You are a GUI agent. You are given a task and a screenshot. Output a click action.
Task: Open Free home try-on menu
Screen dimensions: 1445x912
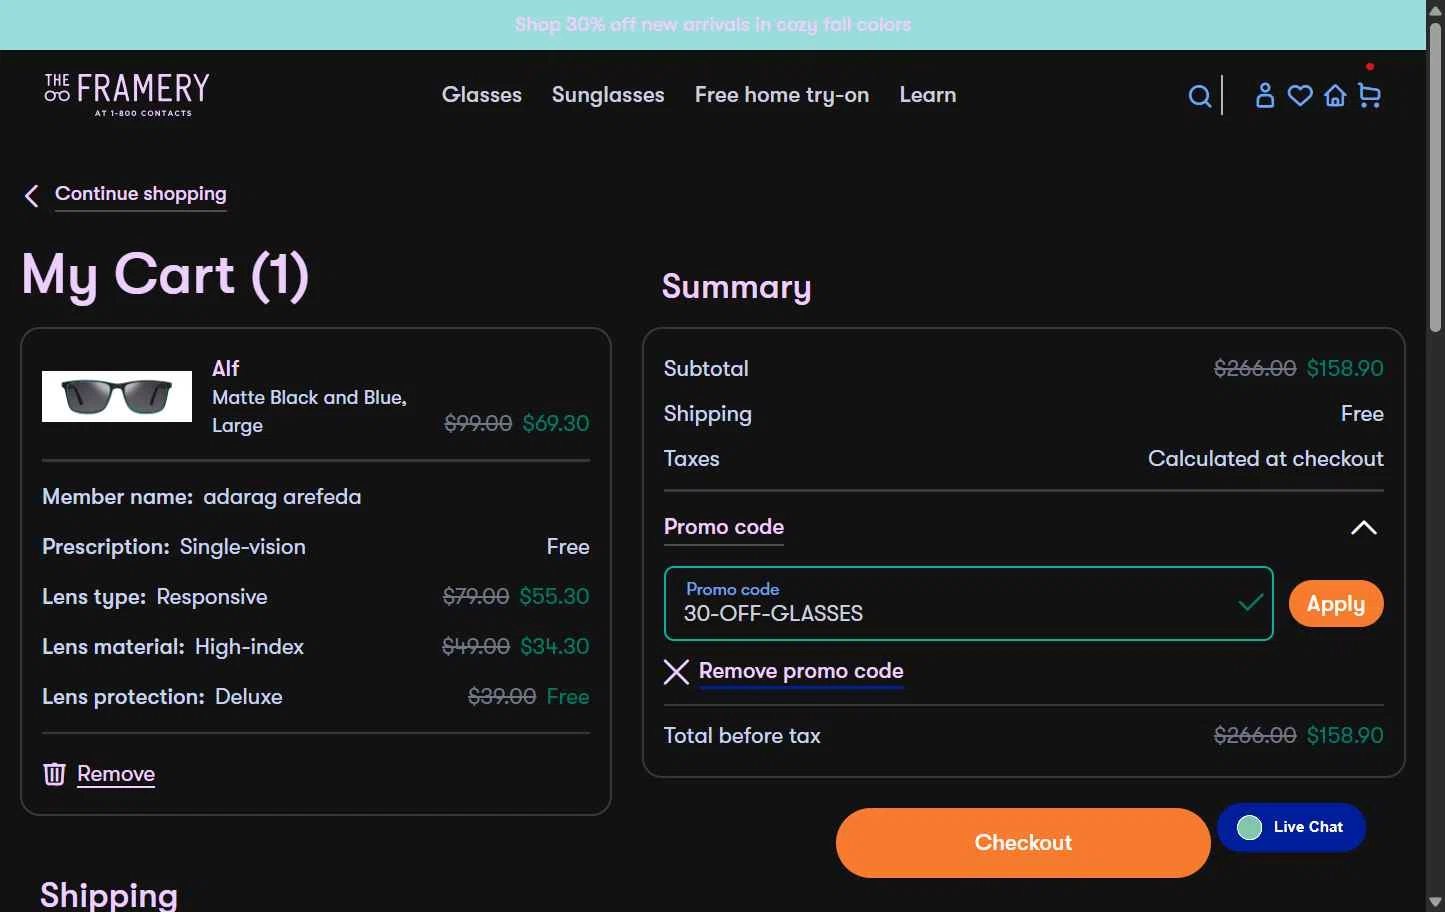click(x=782, y=95)
